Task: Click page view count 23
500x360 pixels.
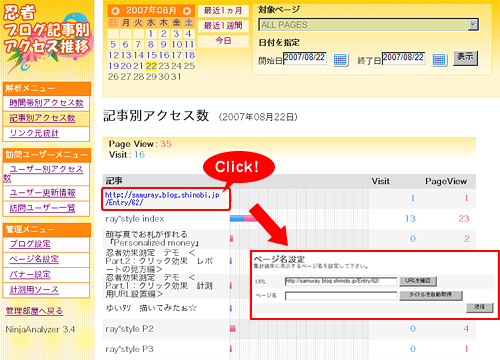Action: pos(464,219)
